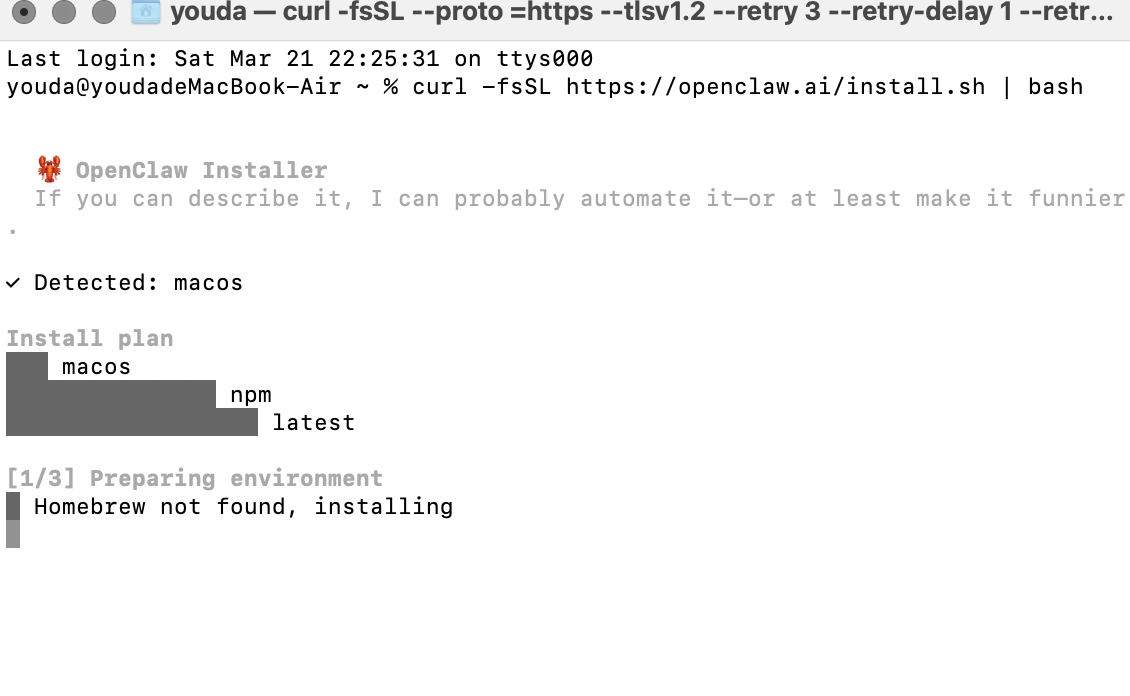Minimize the terminal window
Viewport: 1130px width, 696px height.
[65, 13]
